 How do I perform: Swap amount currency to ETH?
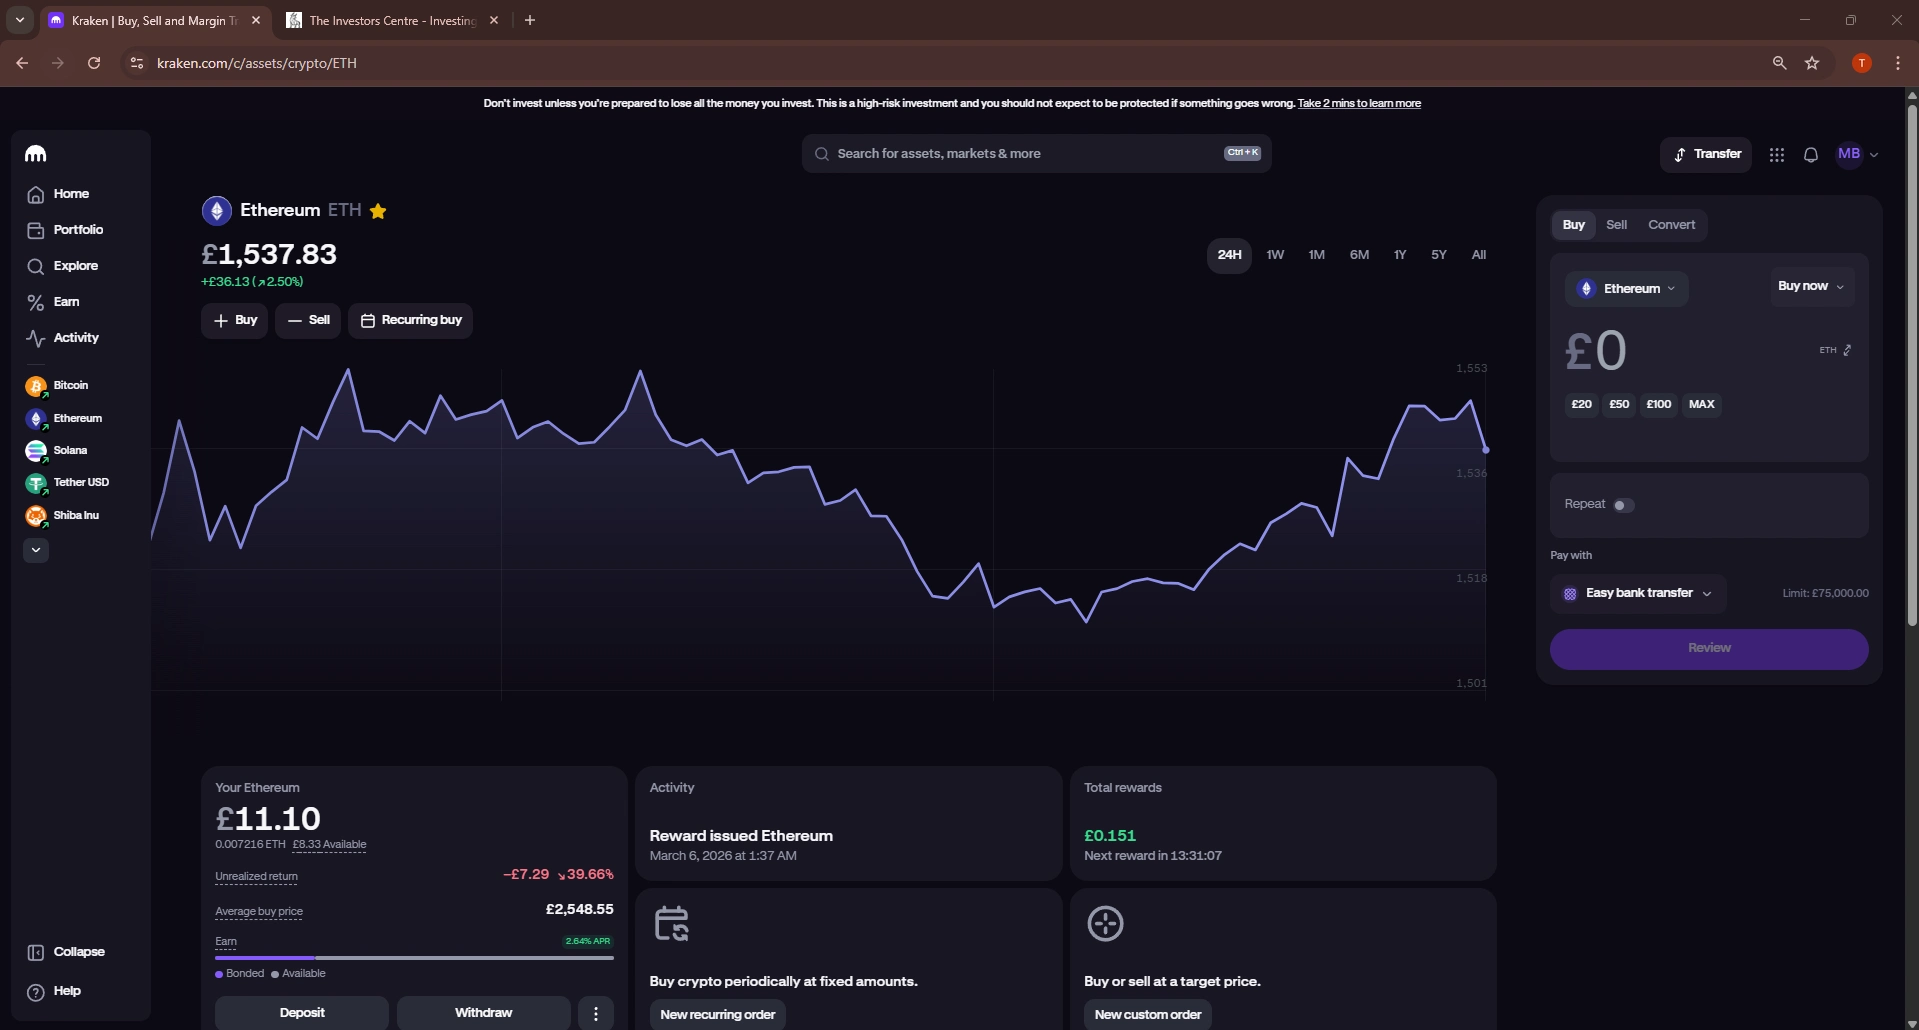(1835, 350)
